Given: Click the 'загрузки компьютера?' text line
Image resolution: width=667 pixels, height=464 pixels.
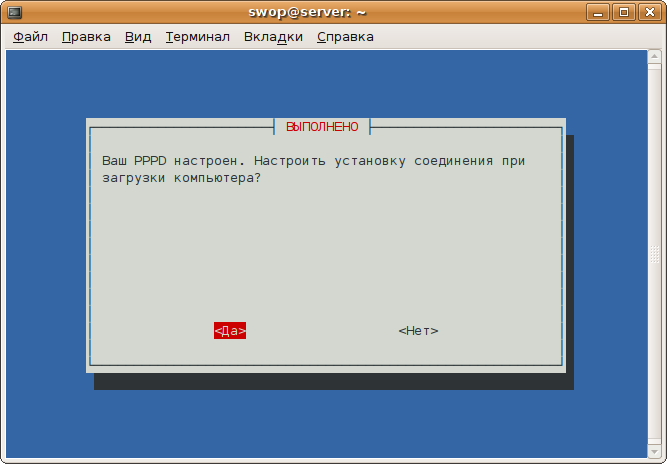Looking at the screenshot, I should click(x=182, y=178).
